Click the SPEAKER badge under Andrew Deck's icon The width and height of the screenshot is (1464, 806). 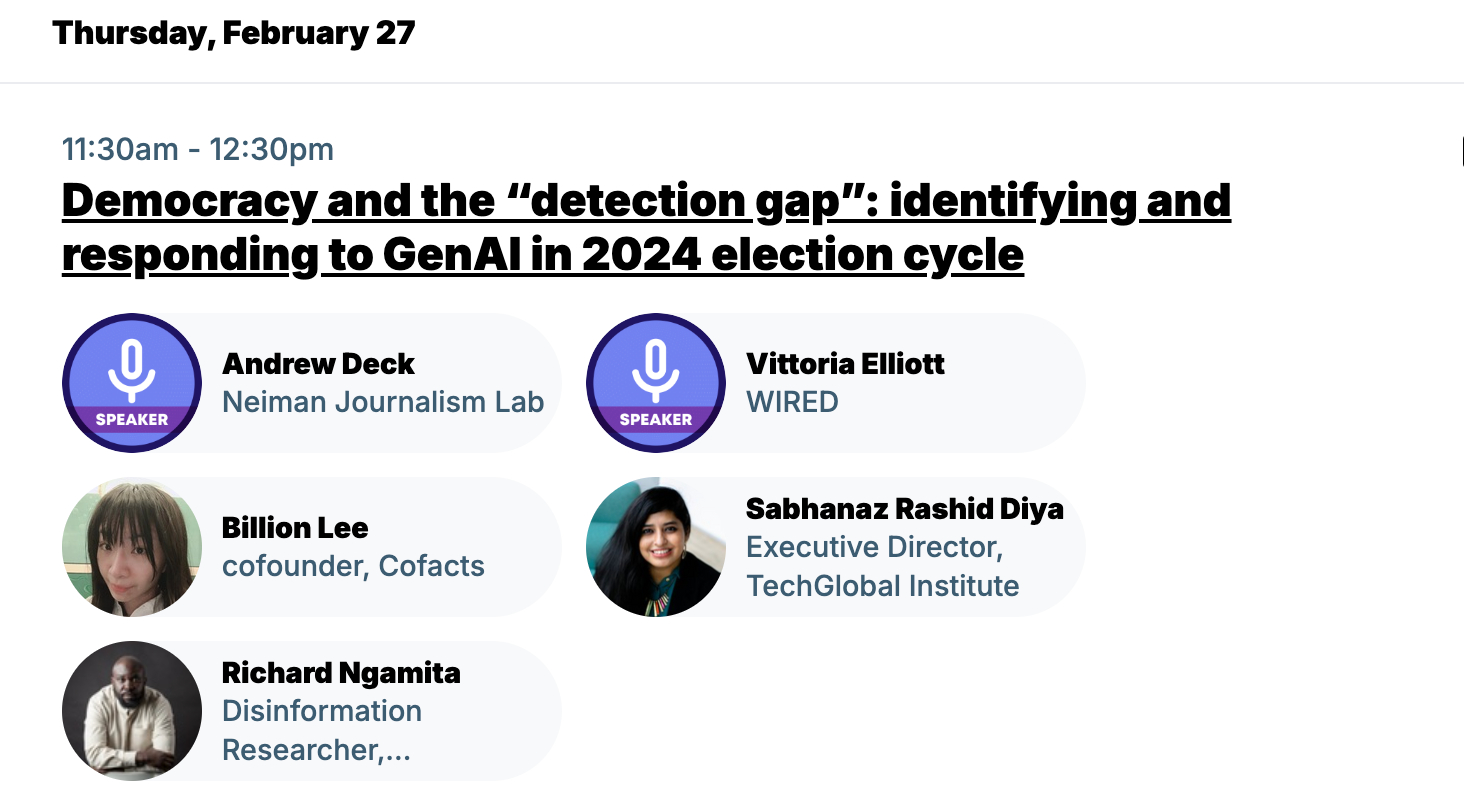coord(132,420)
